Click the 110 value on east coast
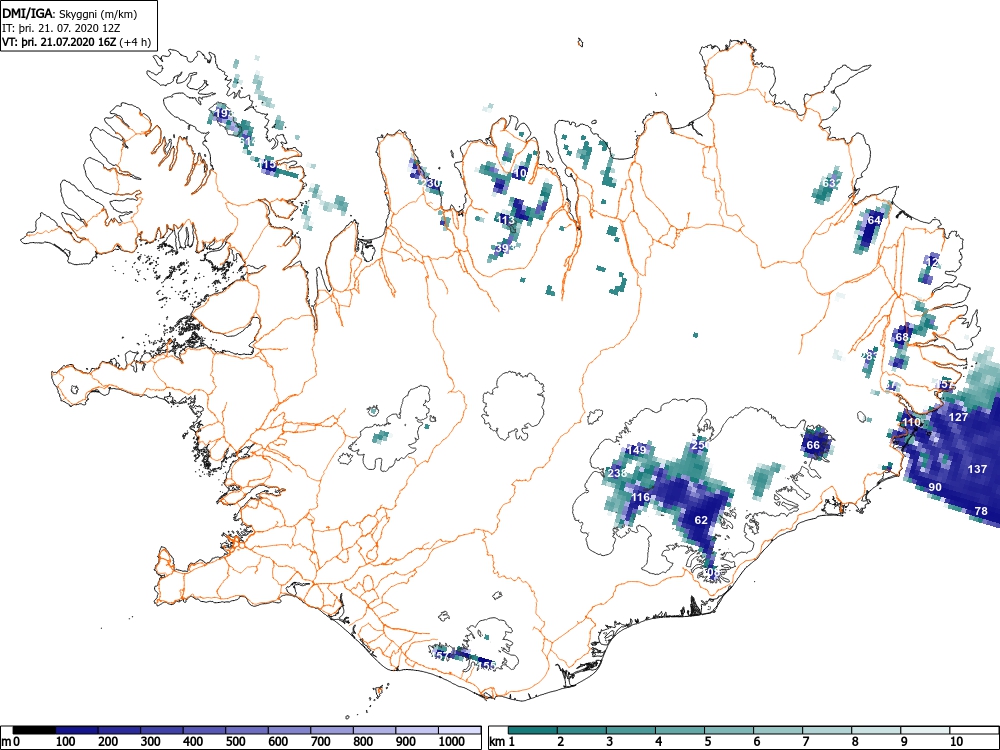This screenshot has height=750, width=1000. pos(911,422)
